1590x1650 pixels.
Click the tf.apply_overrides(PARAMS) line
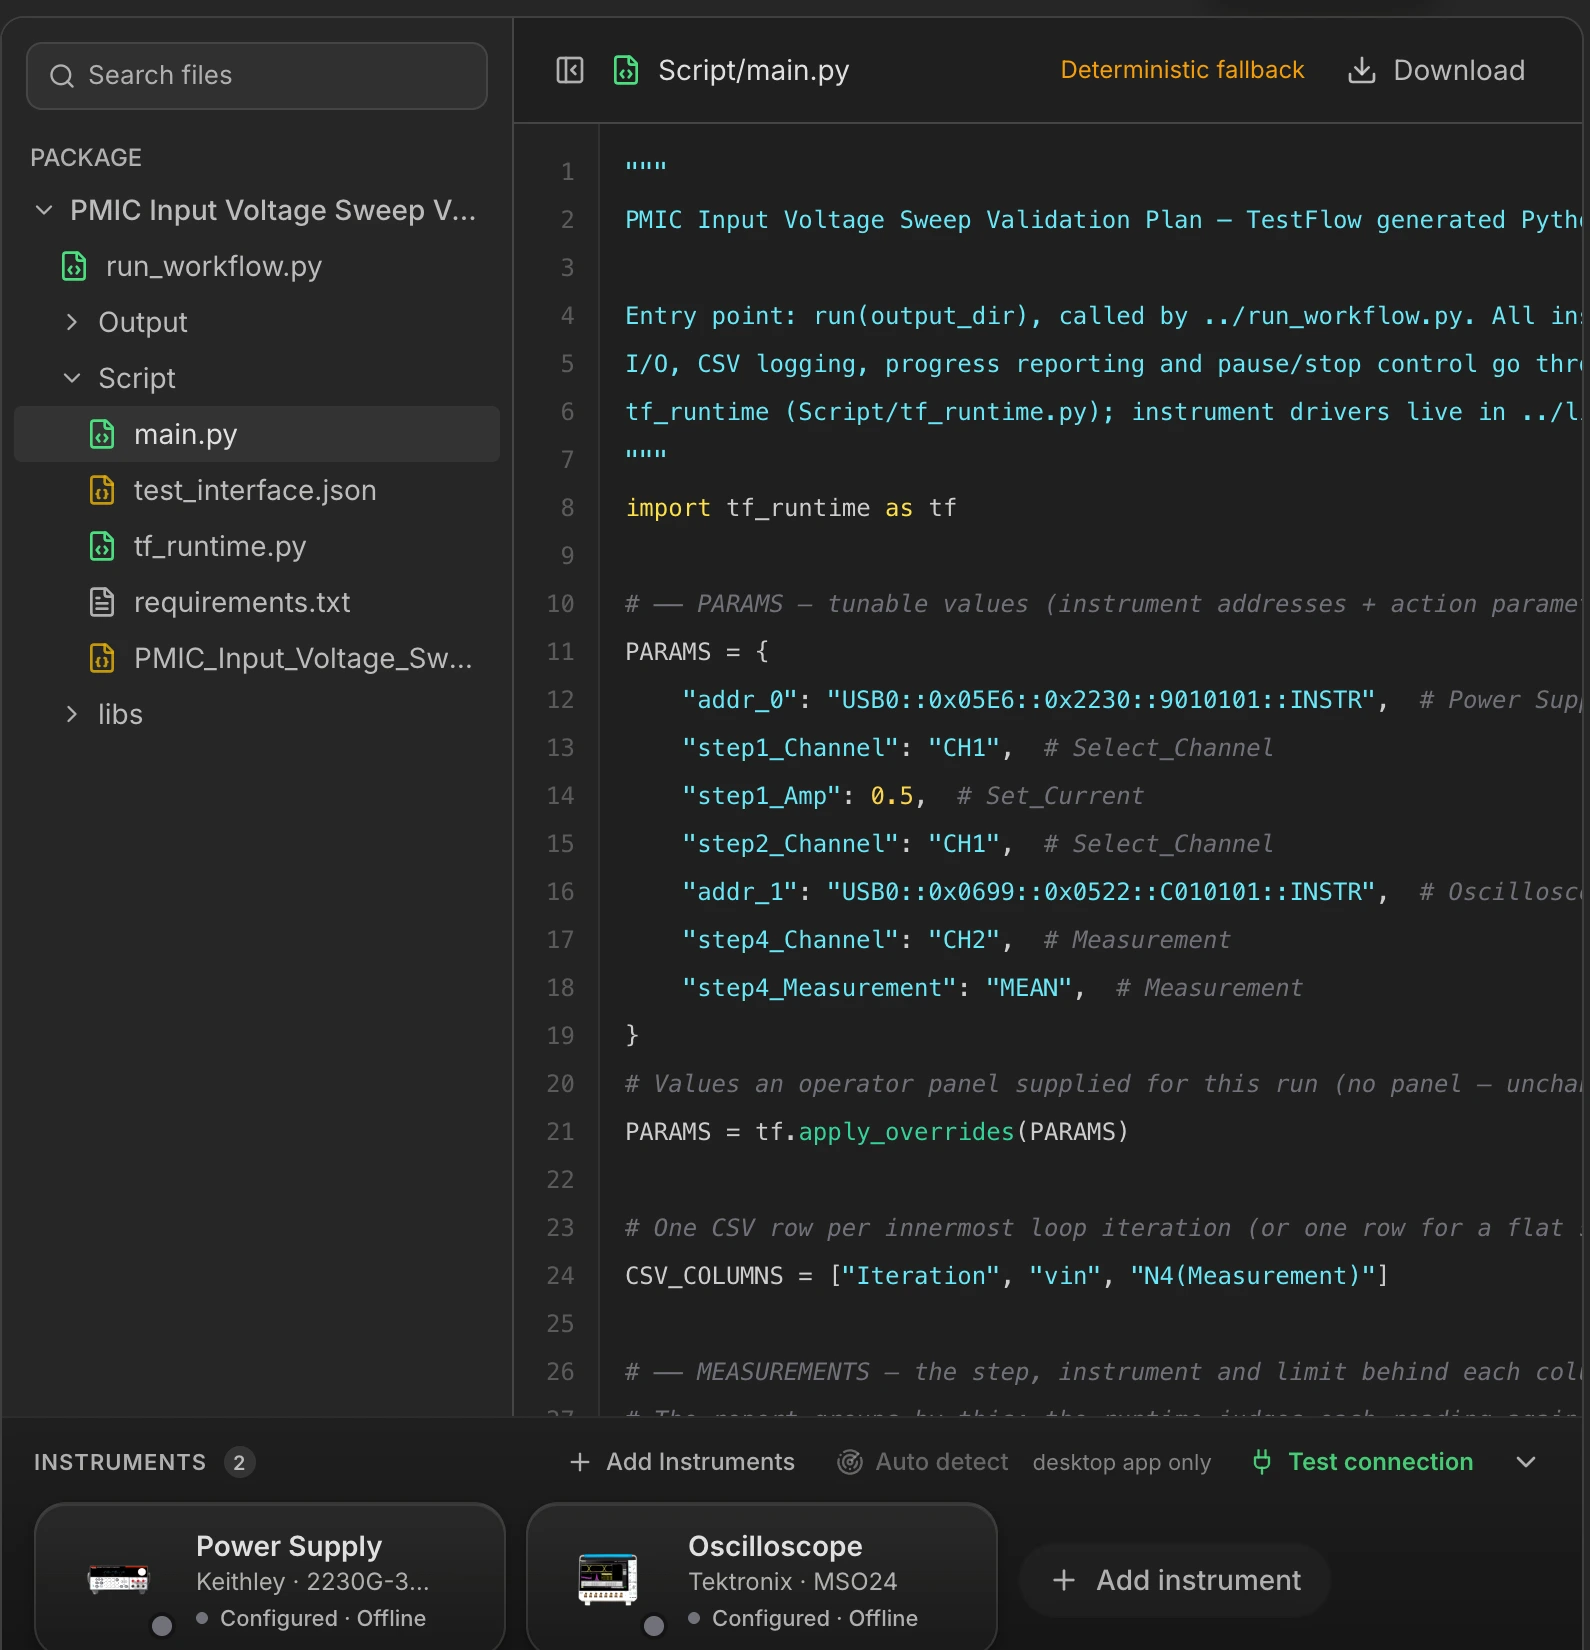point(877,1132)
